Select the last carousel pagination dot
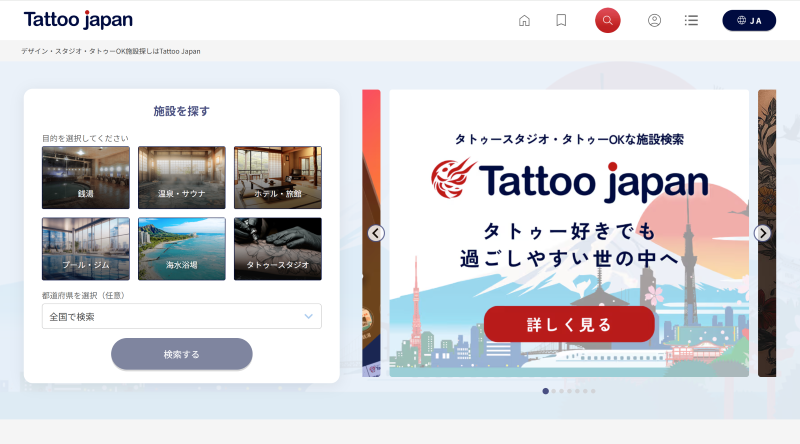Viewport: 800px width, 444px height. (593, 391)
